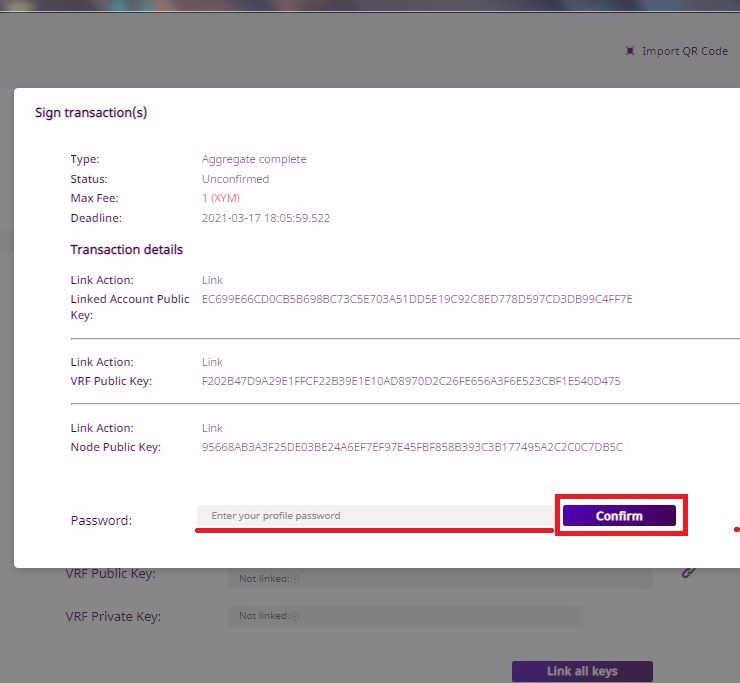Click the Max Fee 1 (XYM) value
This screenshot has height=683, width=740.
(221, 198)
